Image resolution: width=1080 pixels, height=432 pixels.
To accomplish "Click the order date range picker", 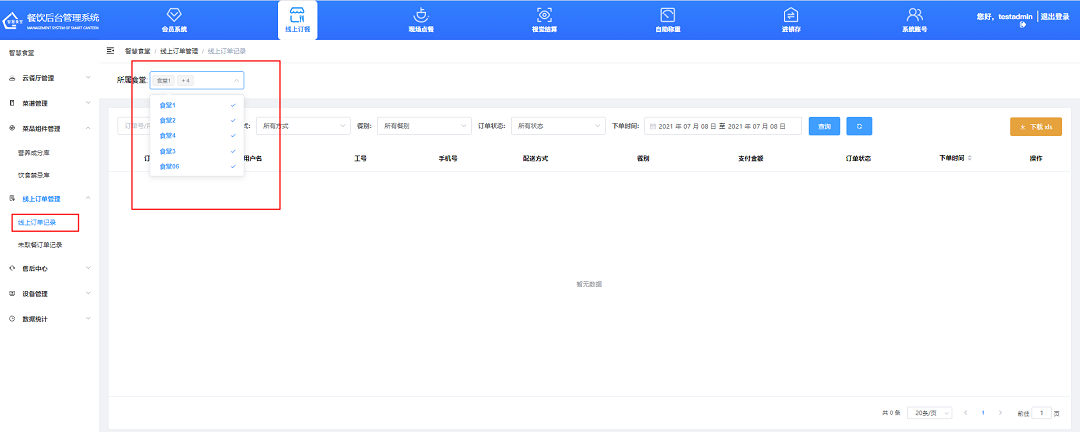I will pyautogui.click(x=723, y=126).
